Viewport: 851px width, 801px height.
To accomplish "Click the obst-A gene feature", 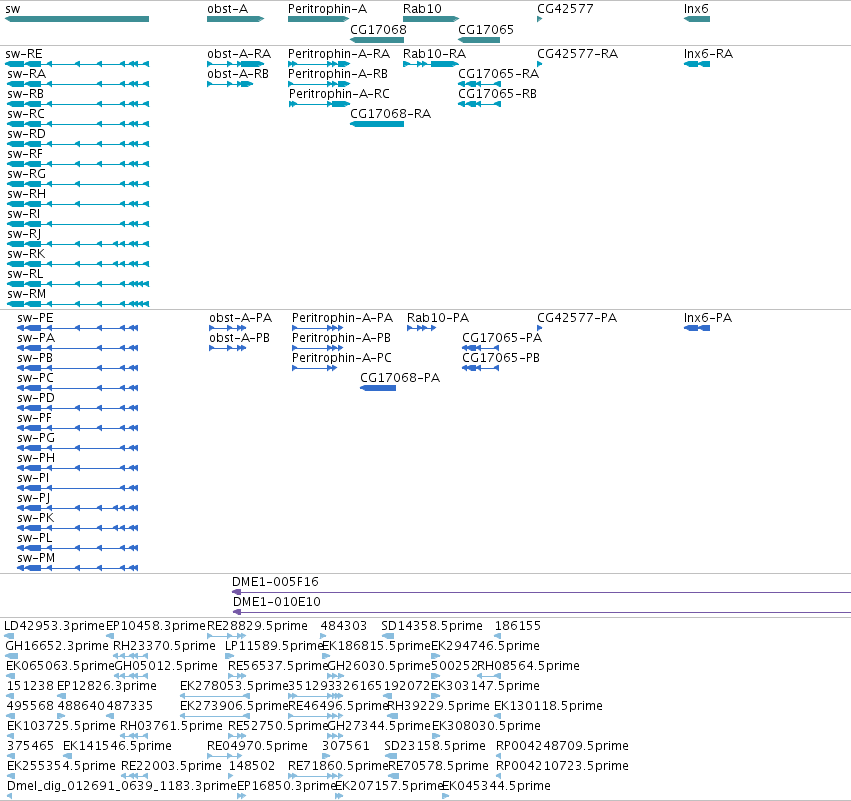I will click(x=235, y=19).
